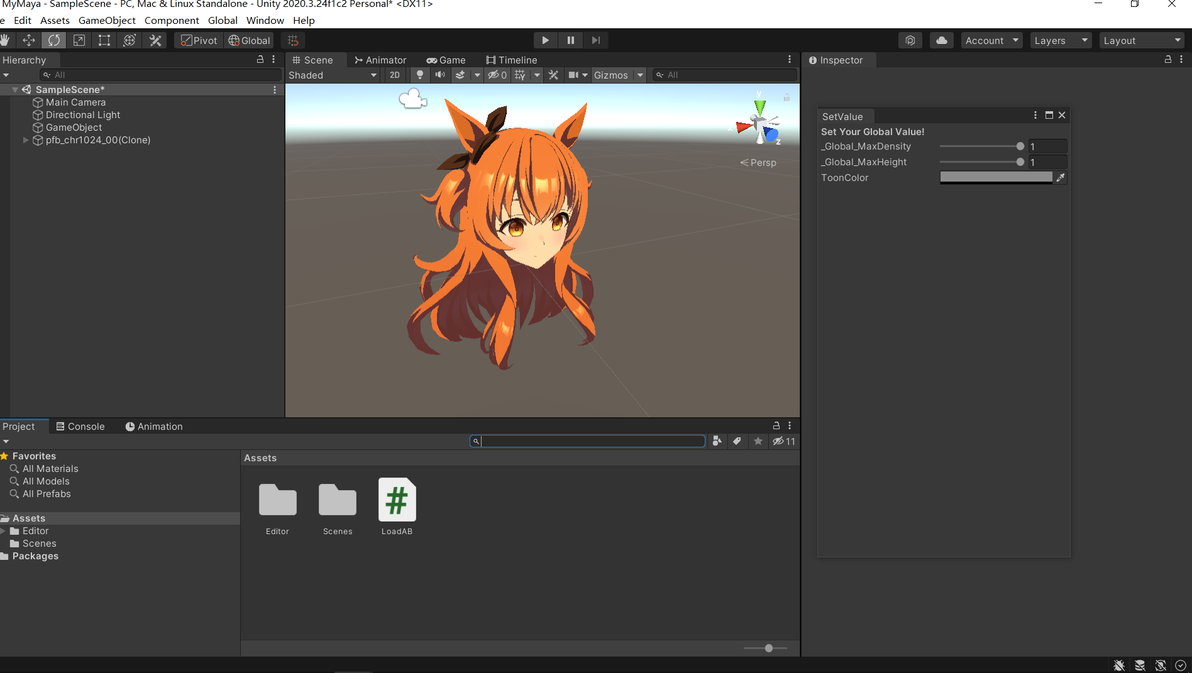Open the GameObject menu
The image size is (1192, 673).
coord(107,21)
